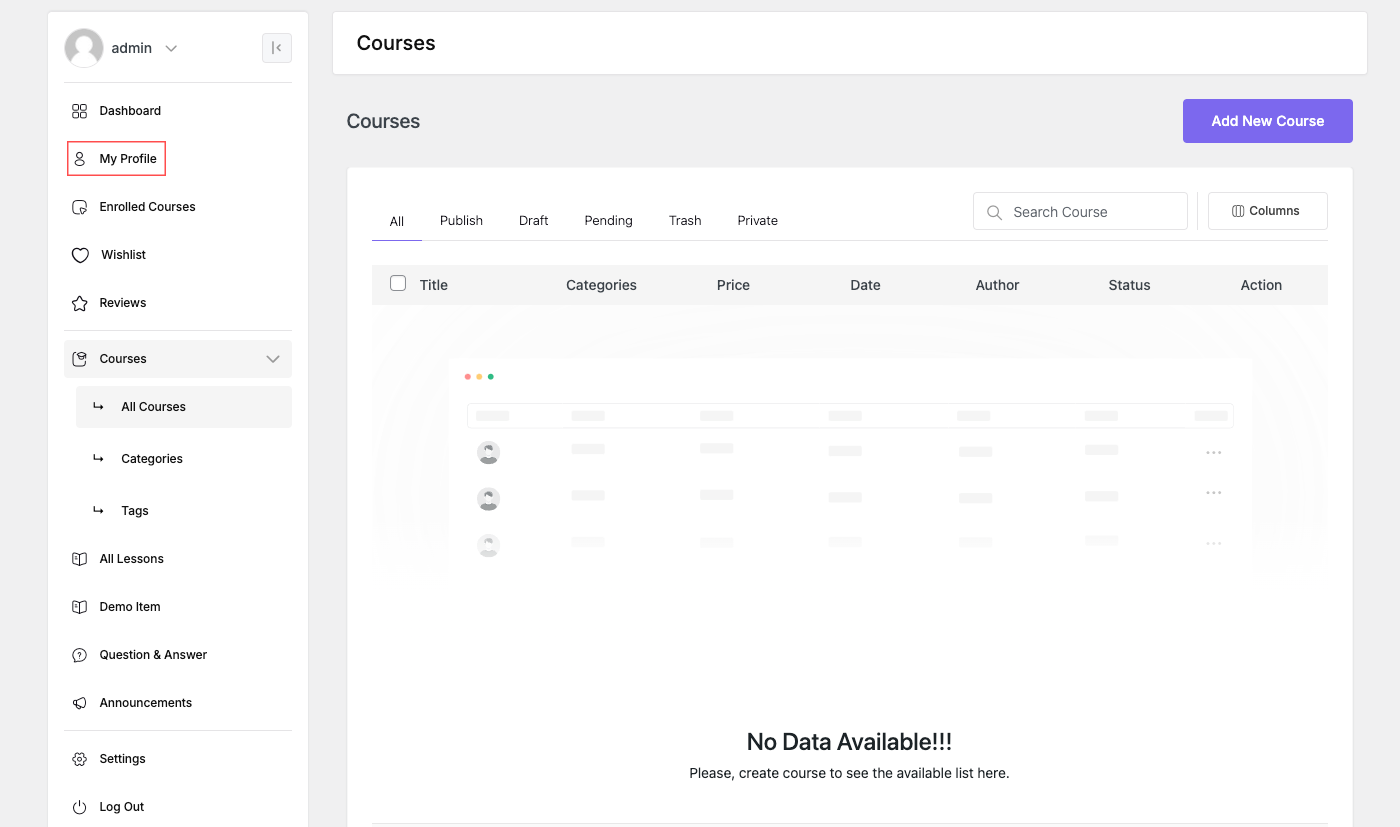Click the Date column header
The image size is (1400, 827).
click(x=865, y=285)
